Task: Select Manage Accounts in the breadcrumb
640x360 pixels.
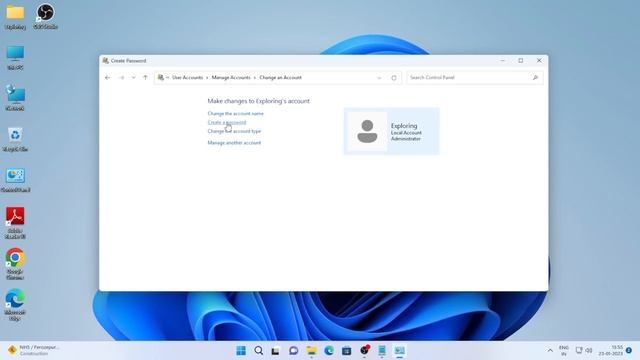Action: [x=231, y=78]
